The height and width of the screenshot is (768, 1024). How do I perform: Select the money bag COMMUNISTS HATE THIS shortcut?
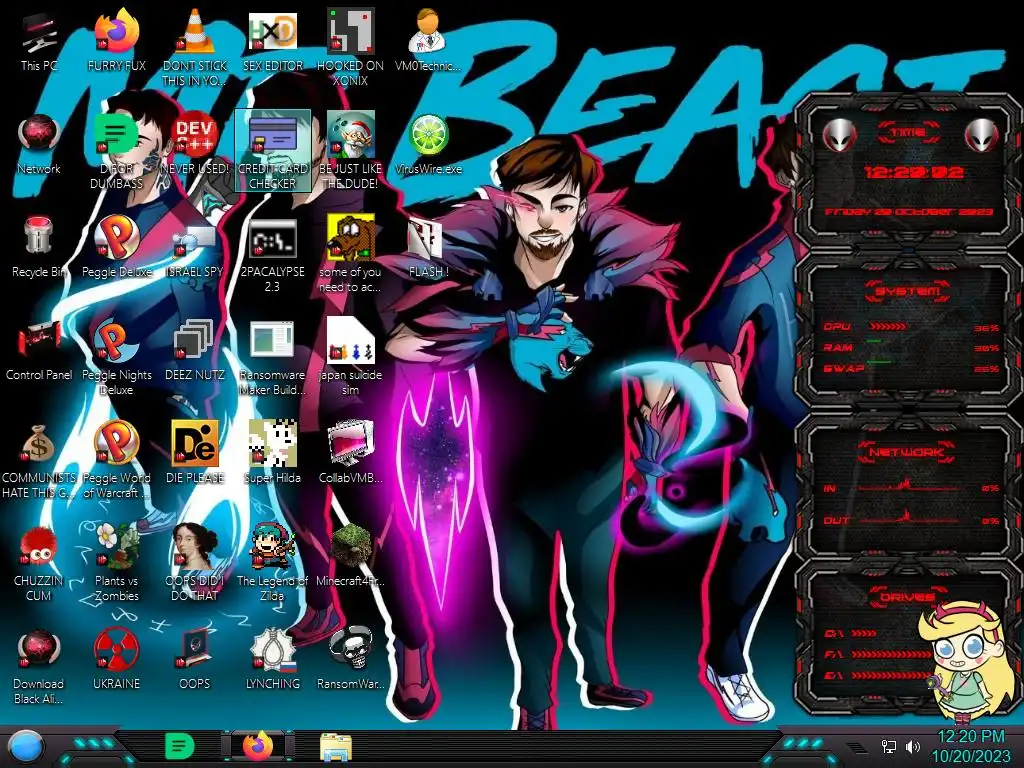coord(39,460)
